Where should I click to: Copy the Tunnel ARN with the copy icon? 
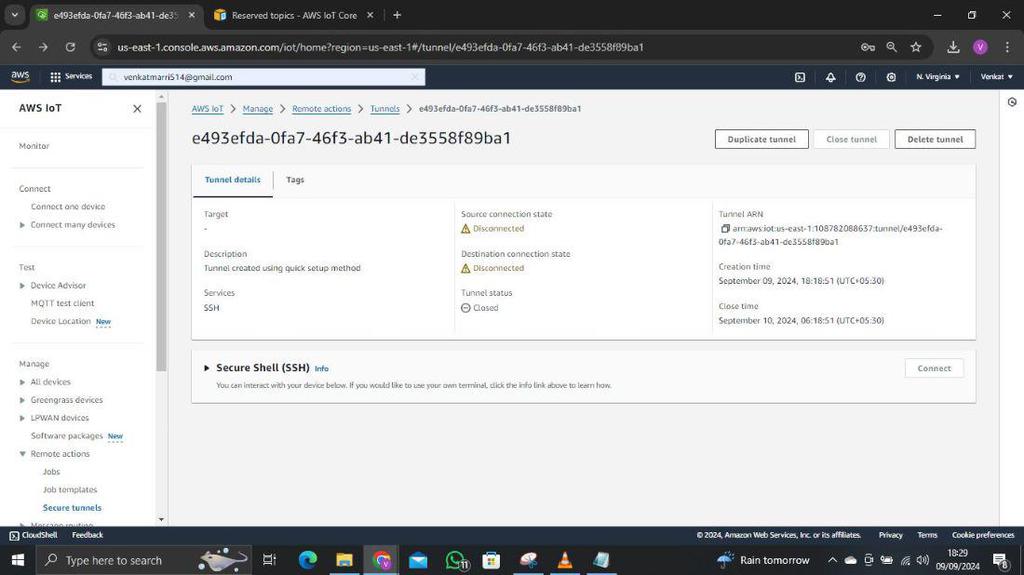click(x=724, y=229)
